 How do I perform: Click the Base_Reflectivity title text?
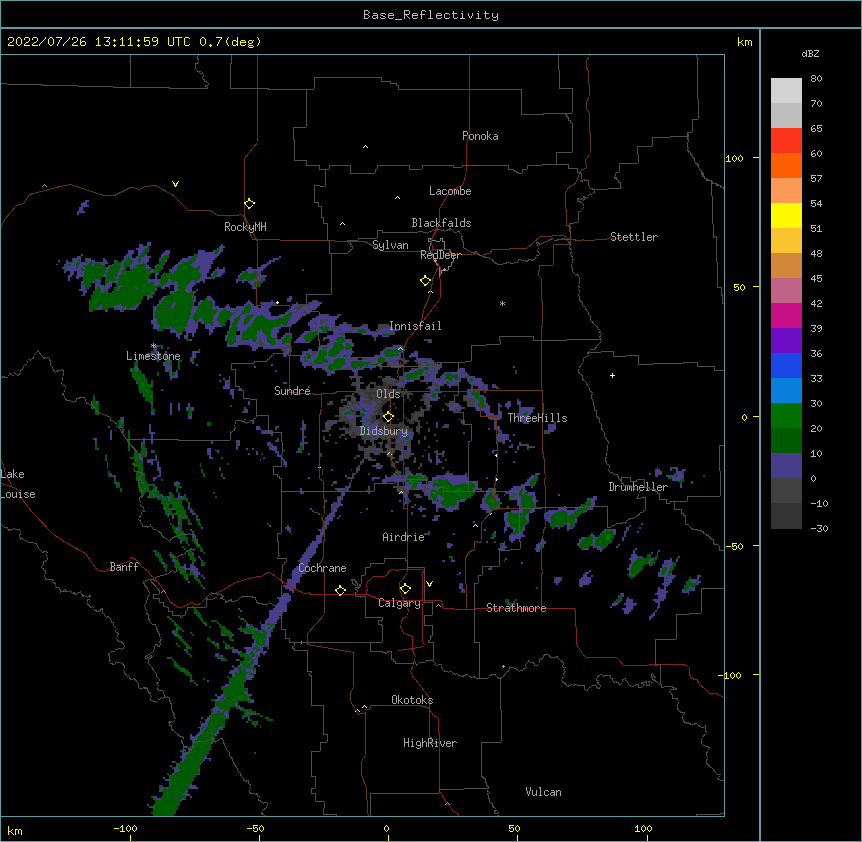pos(431,15)
